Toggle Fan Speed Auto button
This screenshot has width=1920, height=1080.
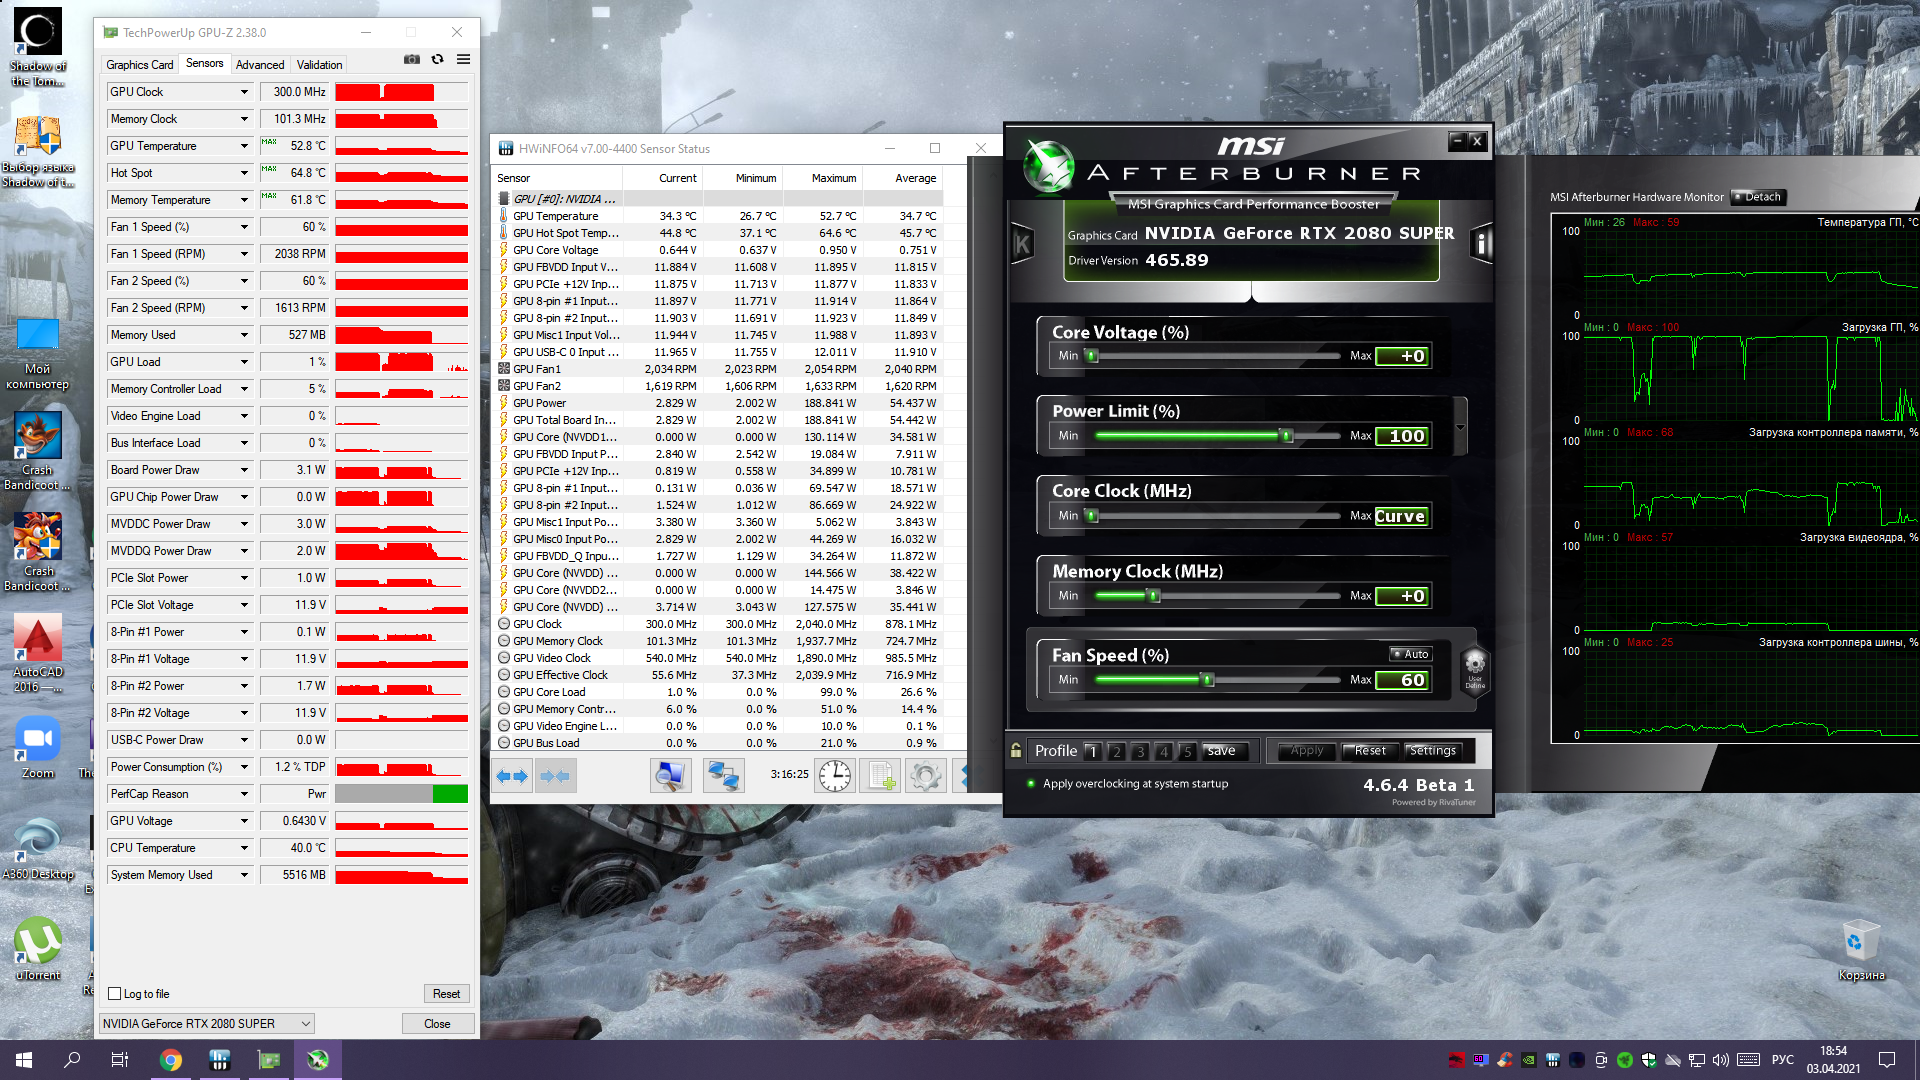[x=1411, y=654]
